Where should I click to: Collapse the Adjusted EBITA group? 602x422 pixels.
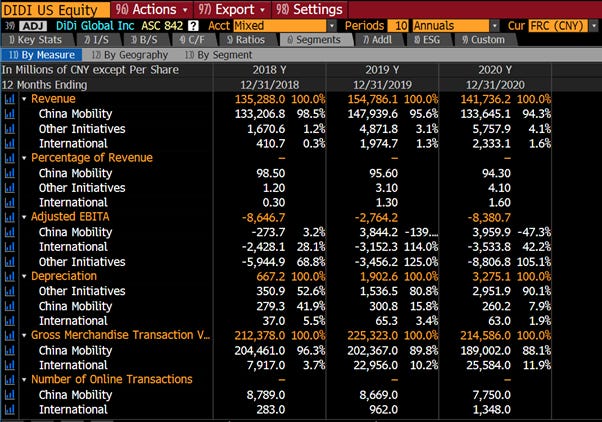coord(24,217)
